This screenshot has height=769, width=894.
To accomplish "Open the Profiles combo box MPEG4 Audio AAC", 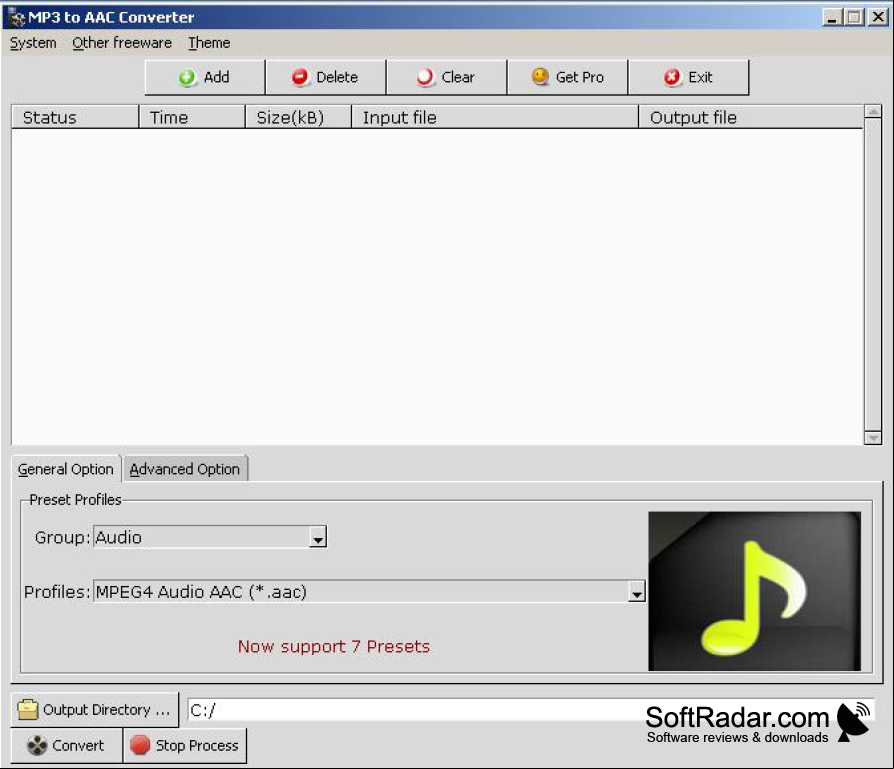I will 369,592.
